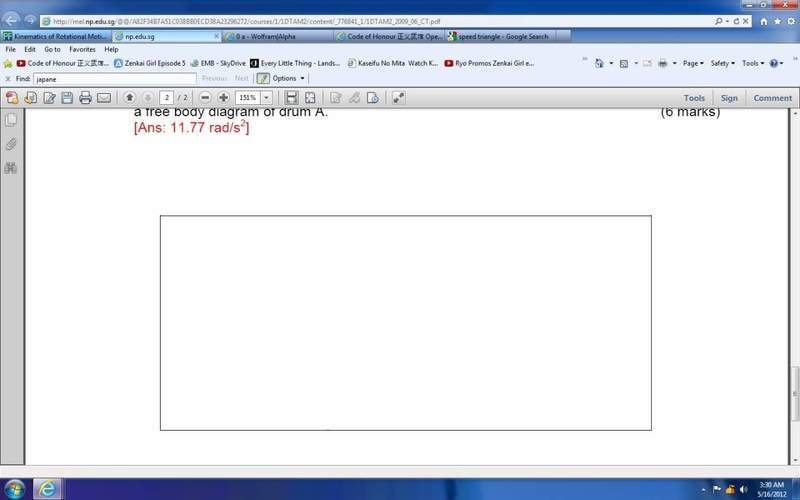The image size is (800, 500).
Task: Open the Zenkai Girl Episode 5 bookmark
Action: coord(150,63)
